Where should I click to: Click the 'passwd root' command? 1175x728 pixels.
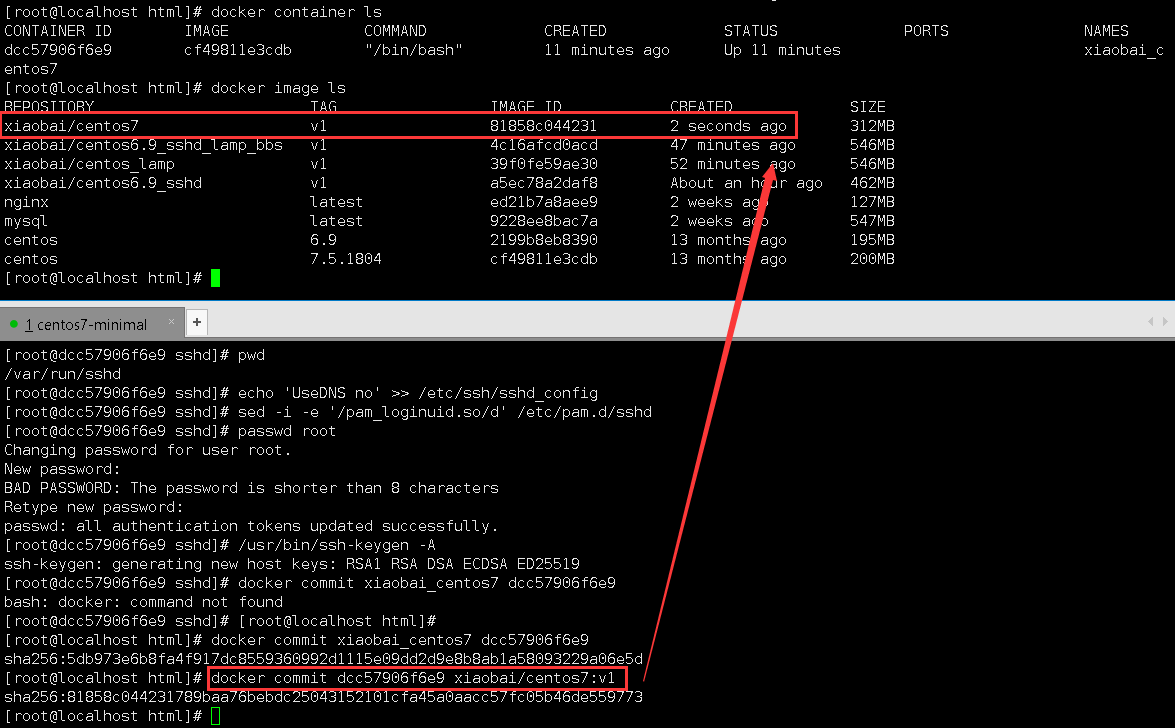tap(287, 431)
